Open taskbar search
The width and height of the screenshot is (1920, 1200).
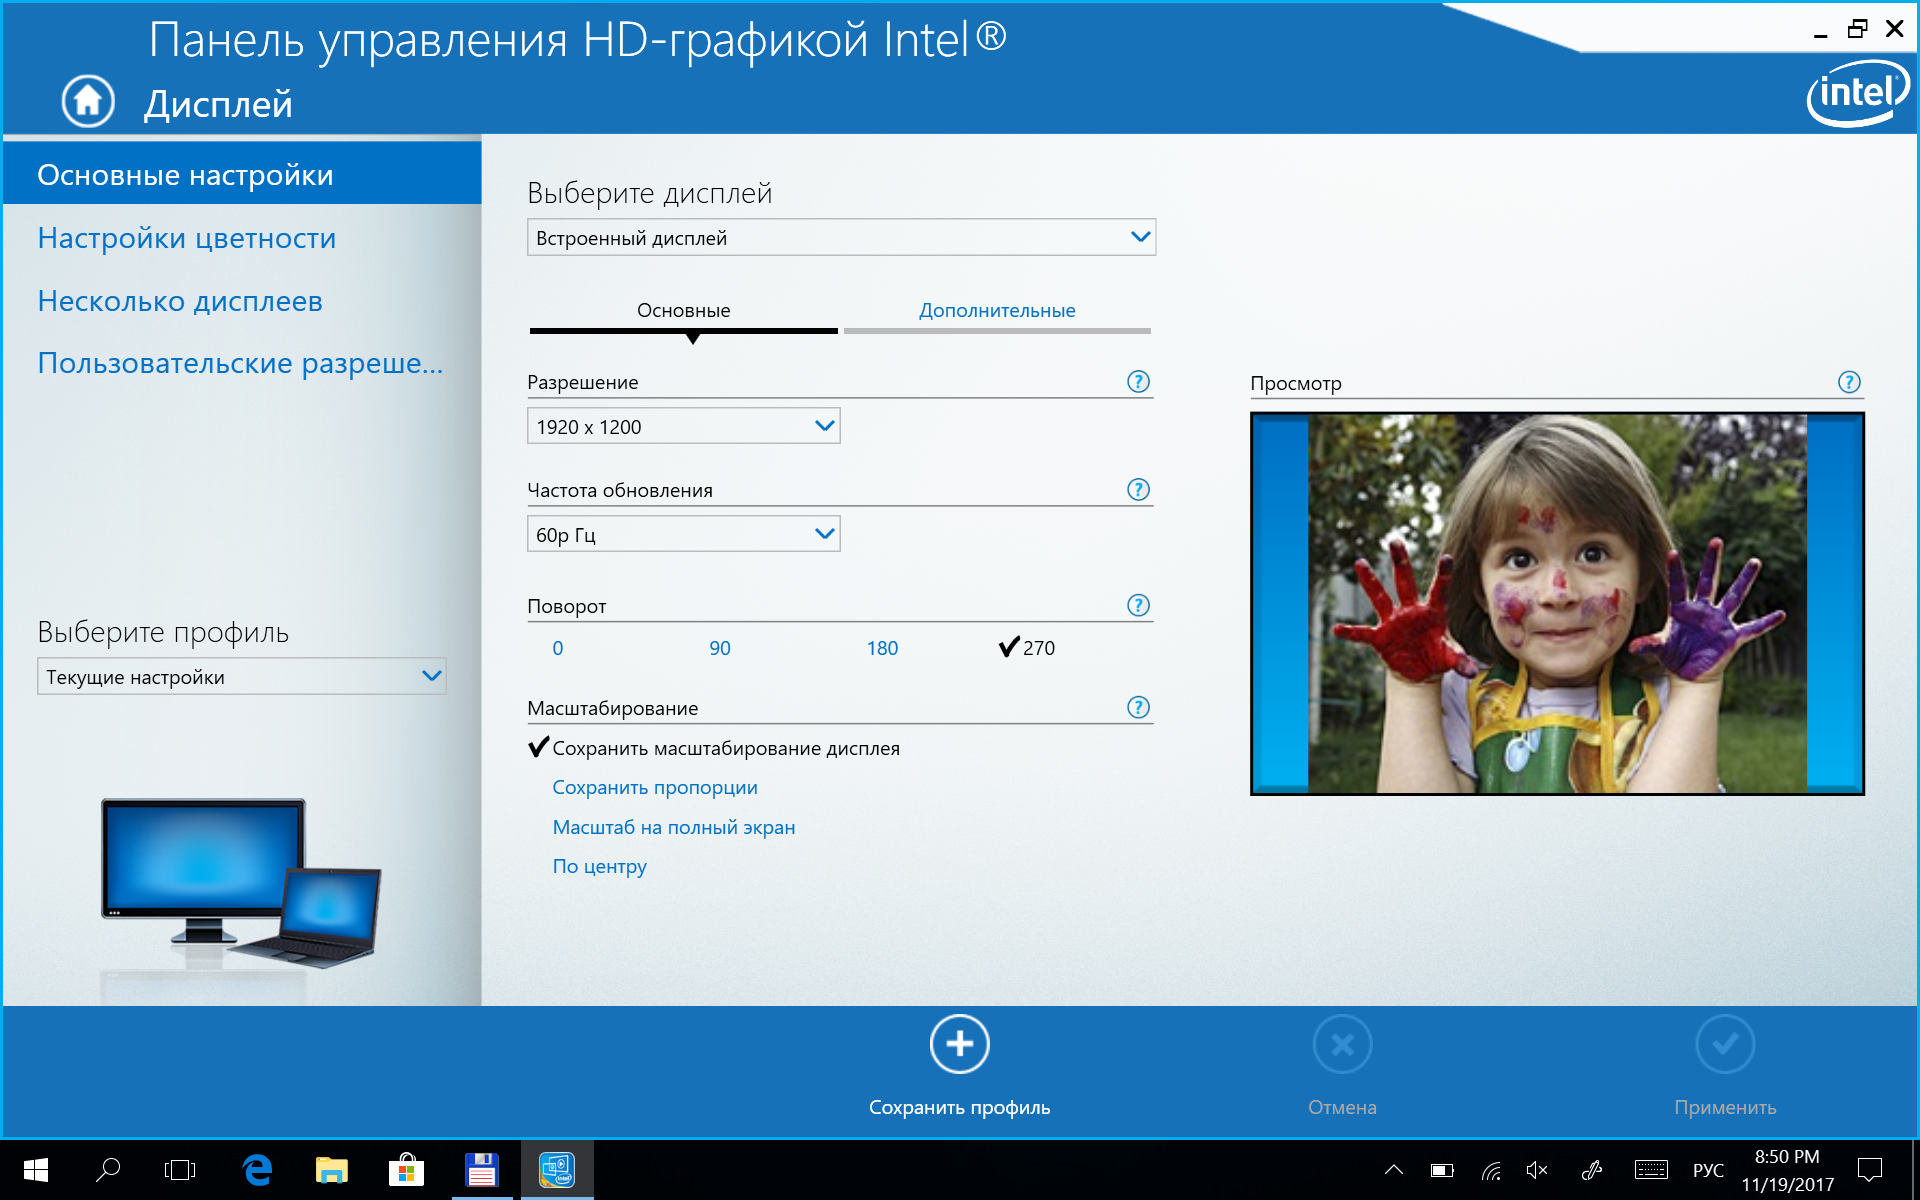[x=108, y=1170]
